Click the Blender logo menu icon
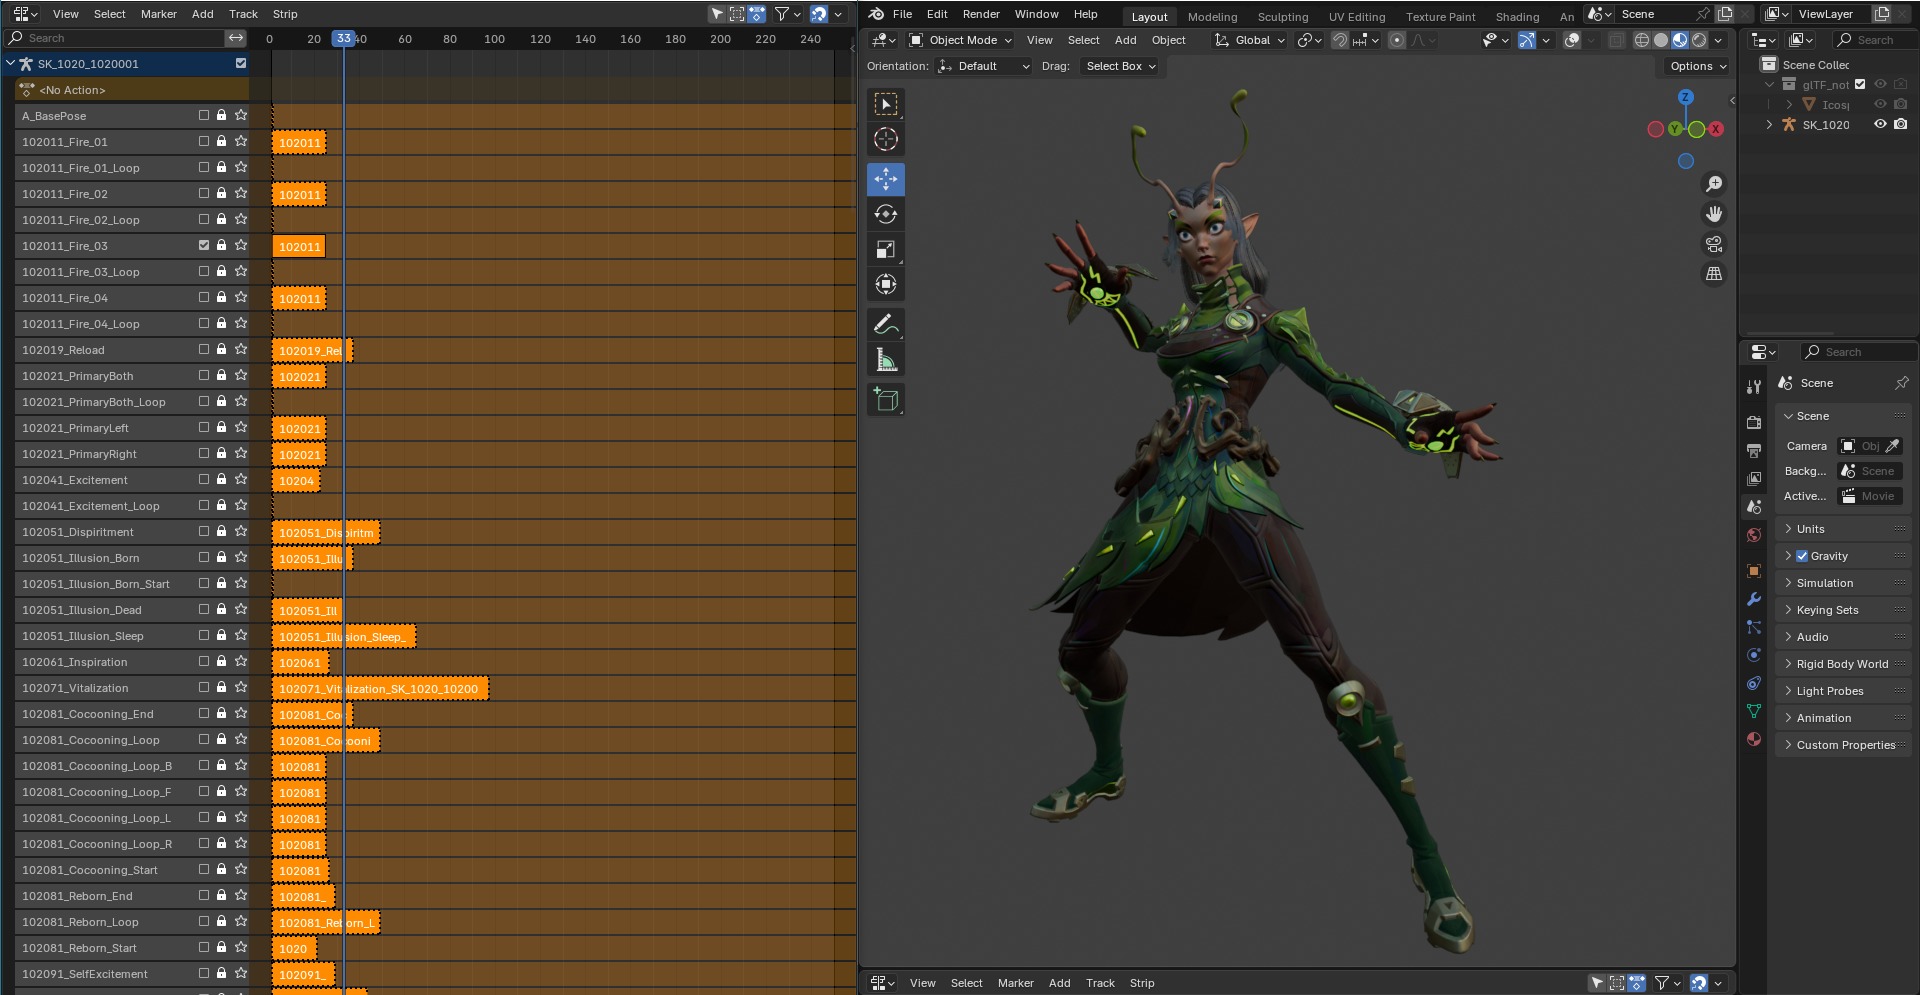Image resolution: width=1920 pixels, height=995 pixels. 876,14
